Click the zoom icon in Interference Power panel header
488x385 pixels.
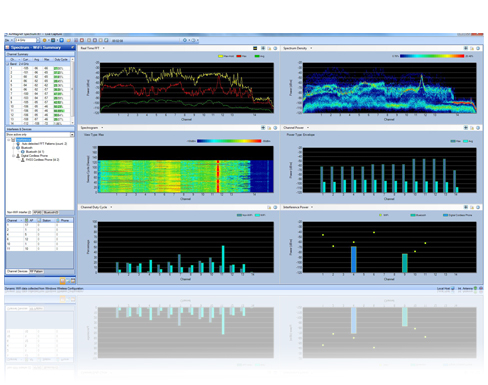pos(466,207)
